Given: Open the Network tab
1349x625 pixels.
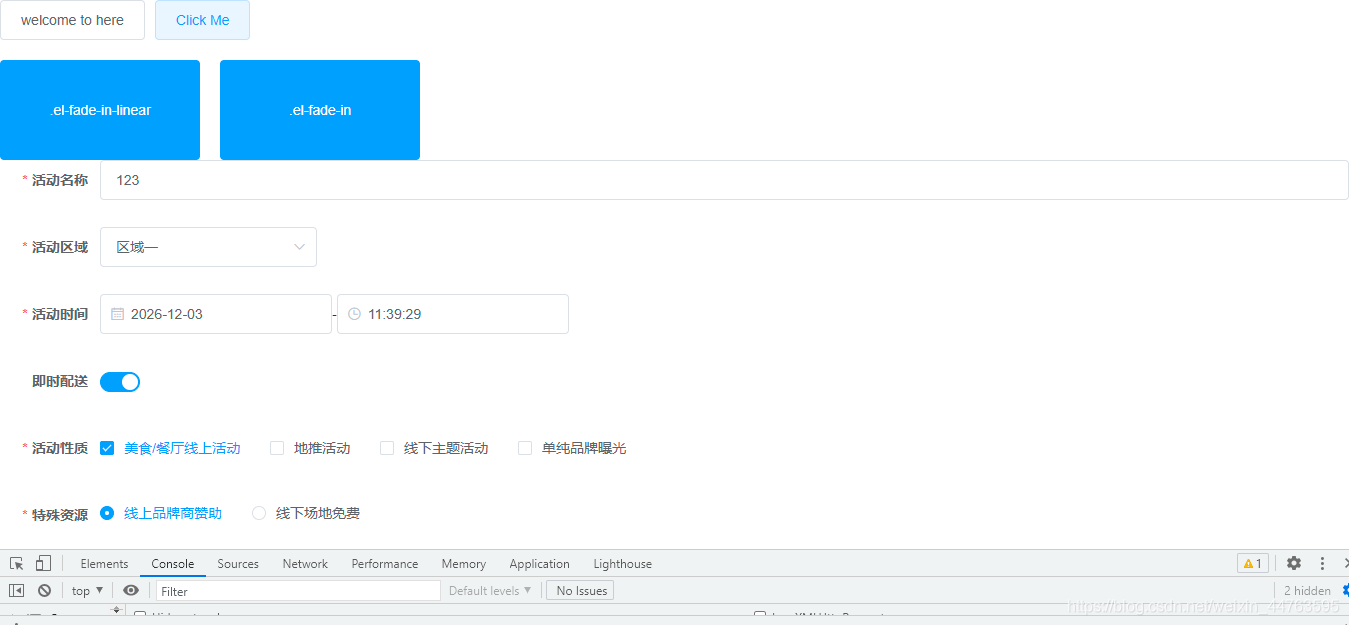Looking at the screenshot, I should (x=305, y=563).
